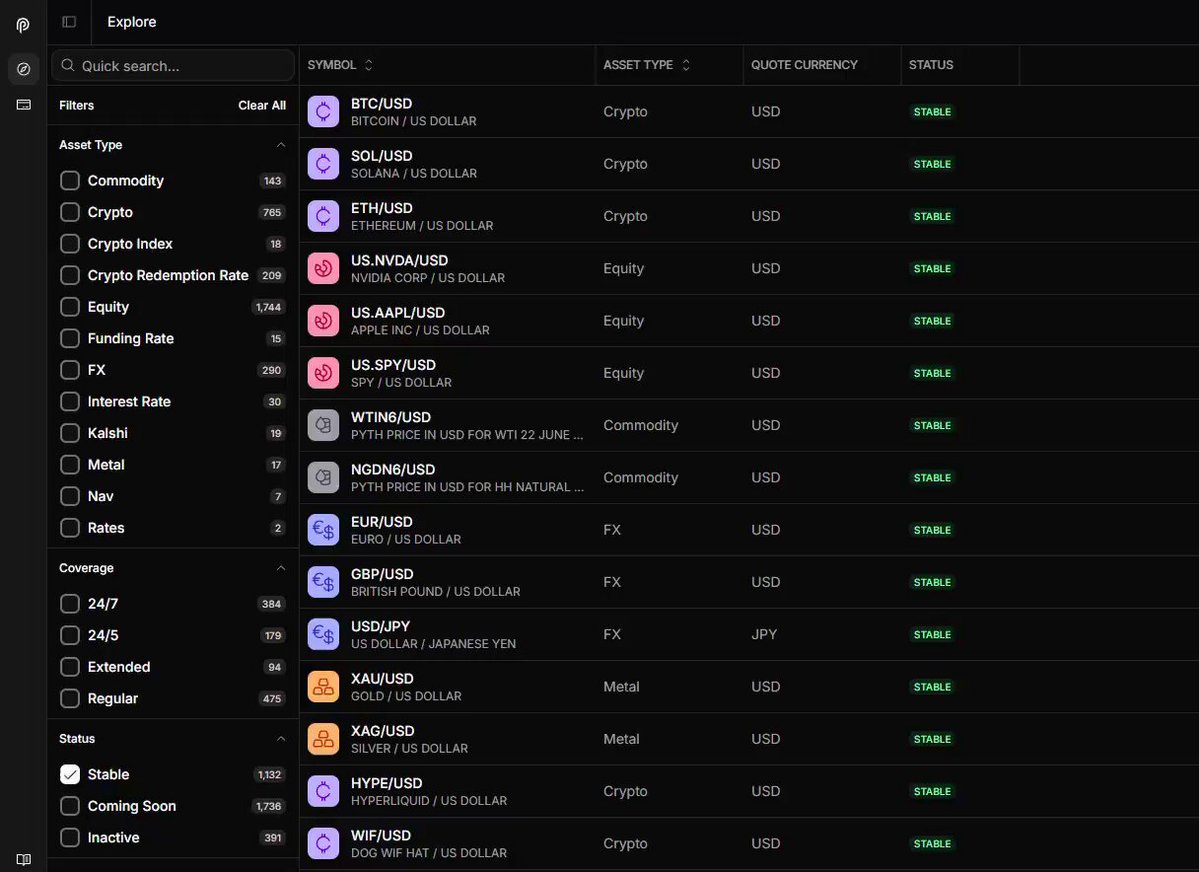Click Commodity asset type in WTIN6/USD row
Screen dimensions: 1199x872
[x=641, y=425]
